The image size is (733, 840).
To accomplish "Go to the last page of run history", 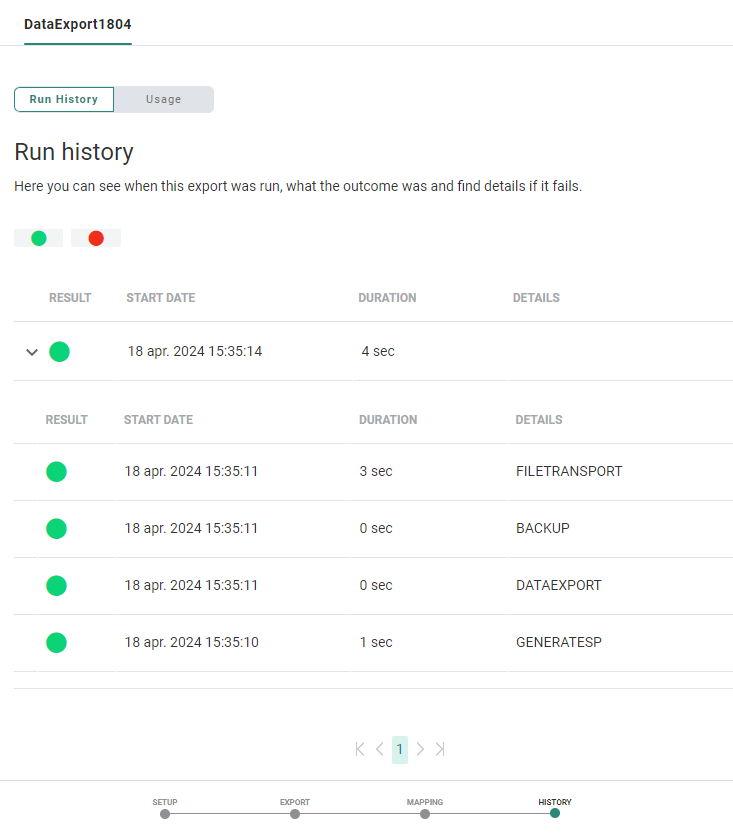I will [440, 749].
